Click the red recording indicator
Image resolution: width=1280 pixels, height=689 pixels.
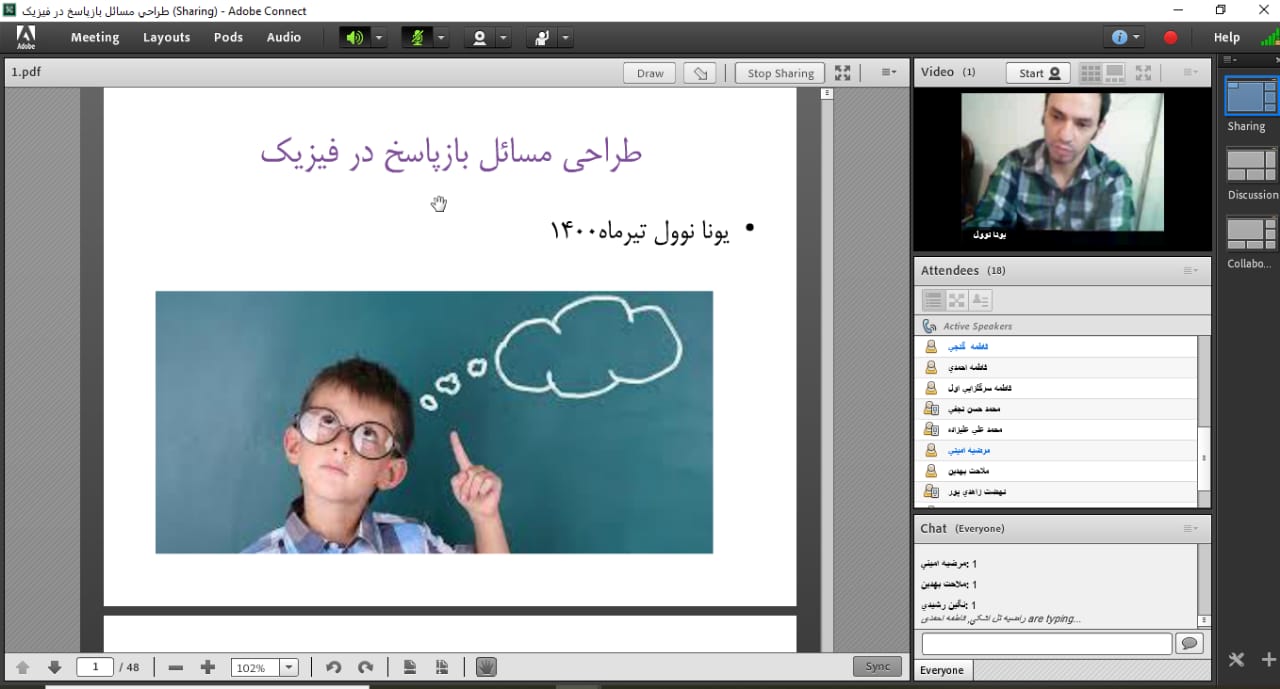(x=1170, y=38)
